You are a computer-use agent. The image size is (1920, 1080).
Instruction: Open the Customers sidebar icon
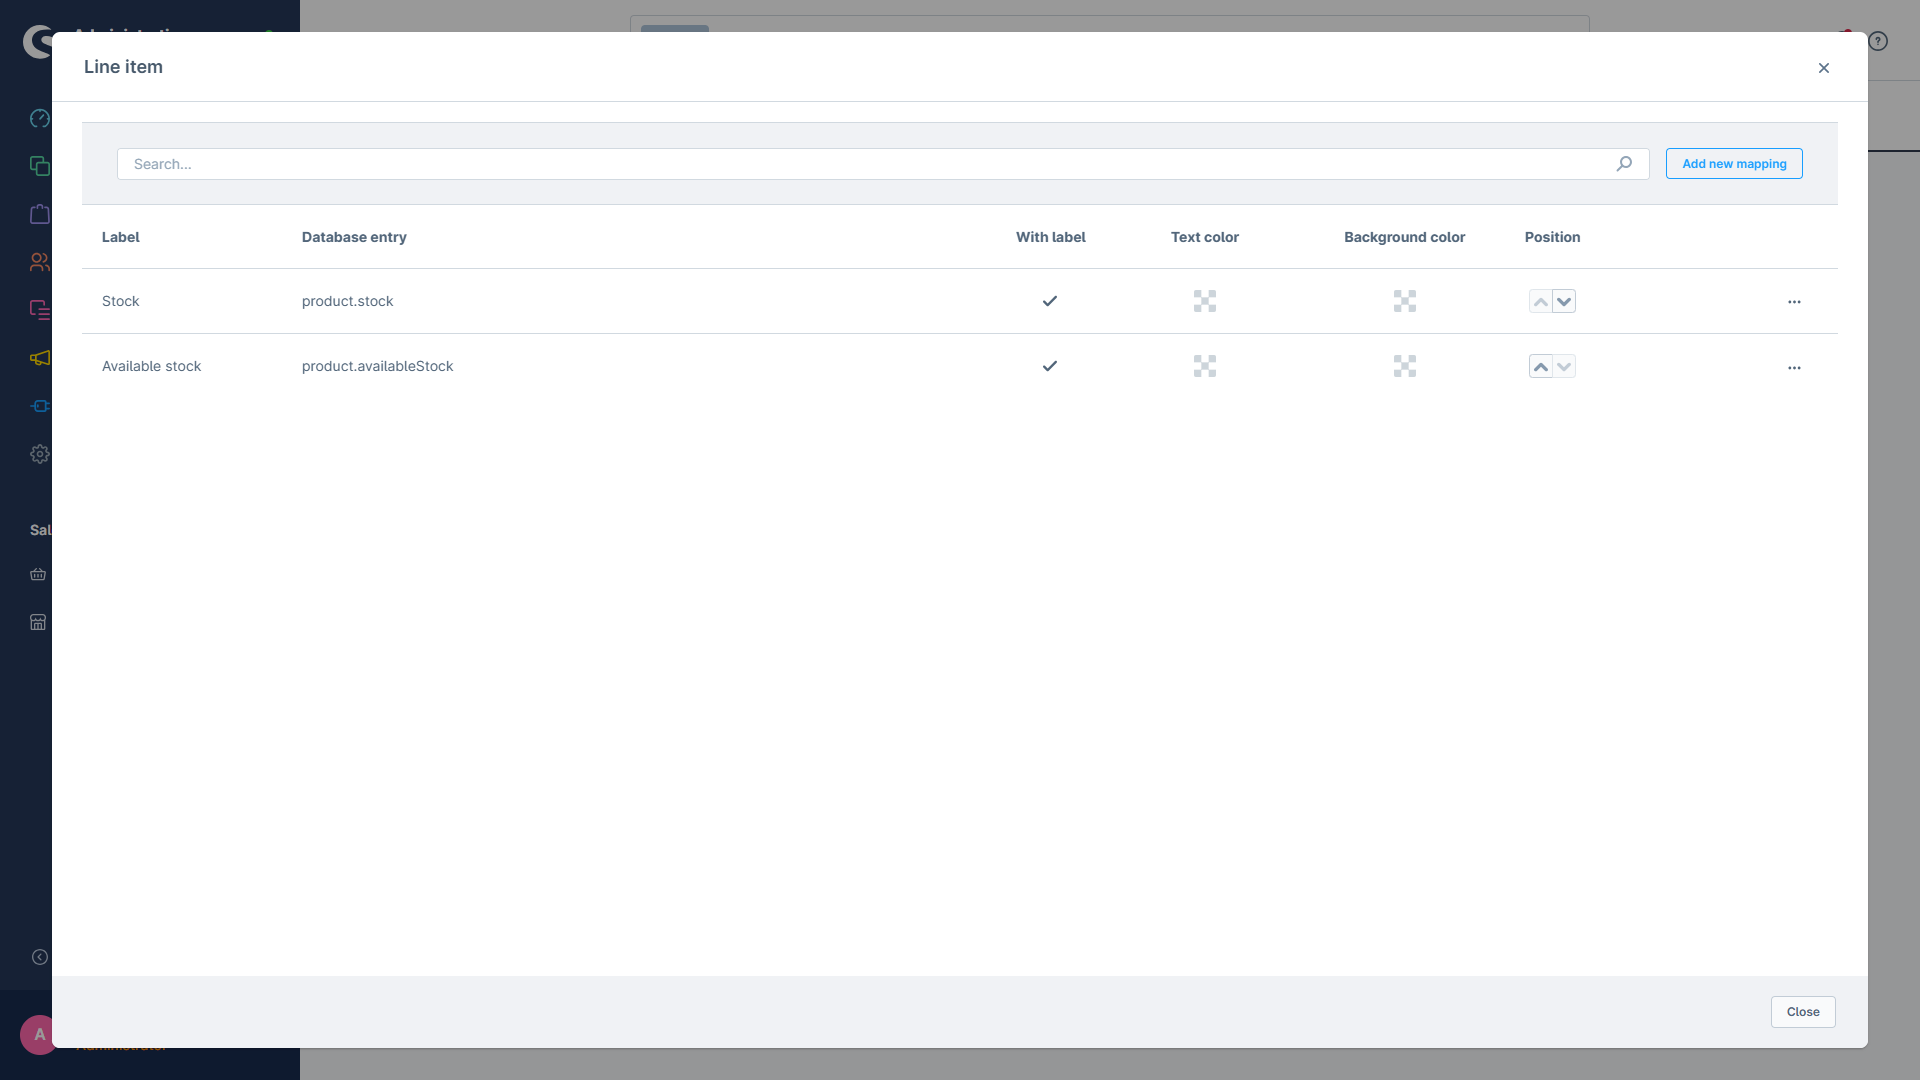[40, 262]
